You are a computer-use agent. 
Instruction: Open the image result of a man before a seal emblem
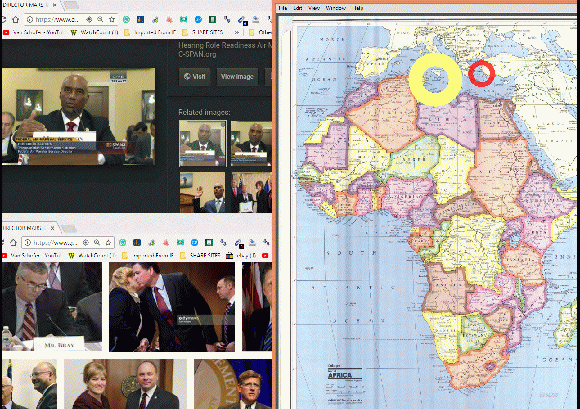click(233, 384)
